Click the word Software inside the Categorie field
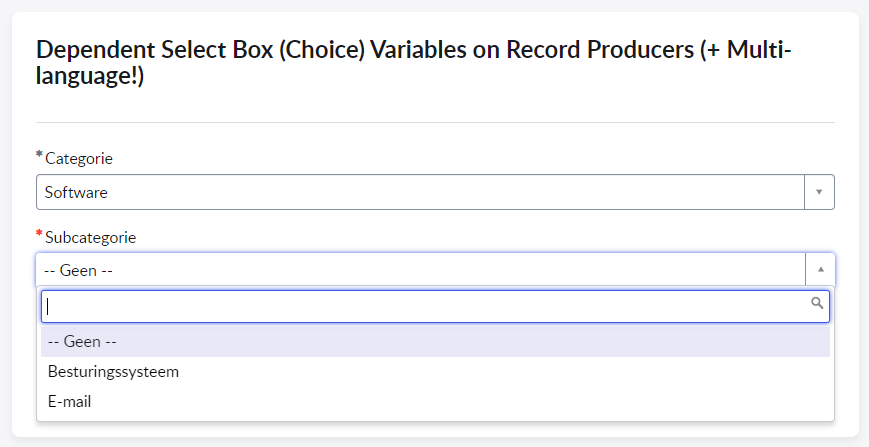The height and width of the screenshot is (447, 869). tap(76, 192)
